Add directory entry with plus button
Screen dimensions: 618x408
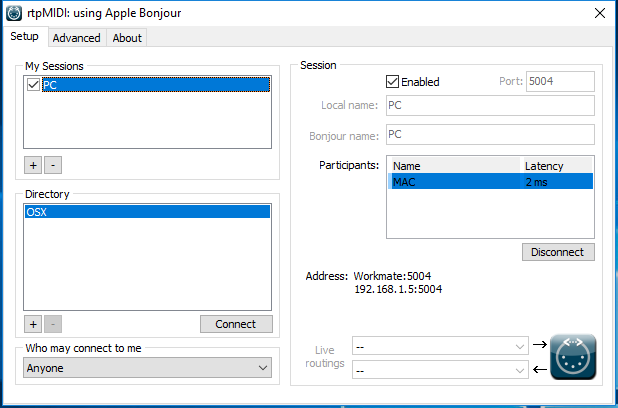tap(33, 324)
